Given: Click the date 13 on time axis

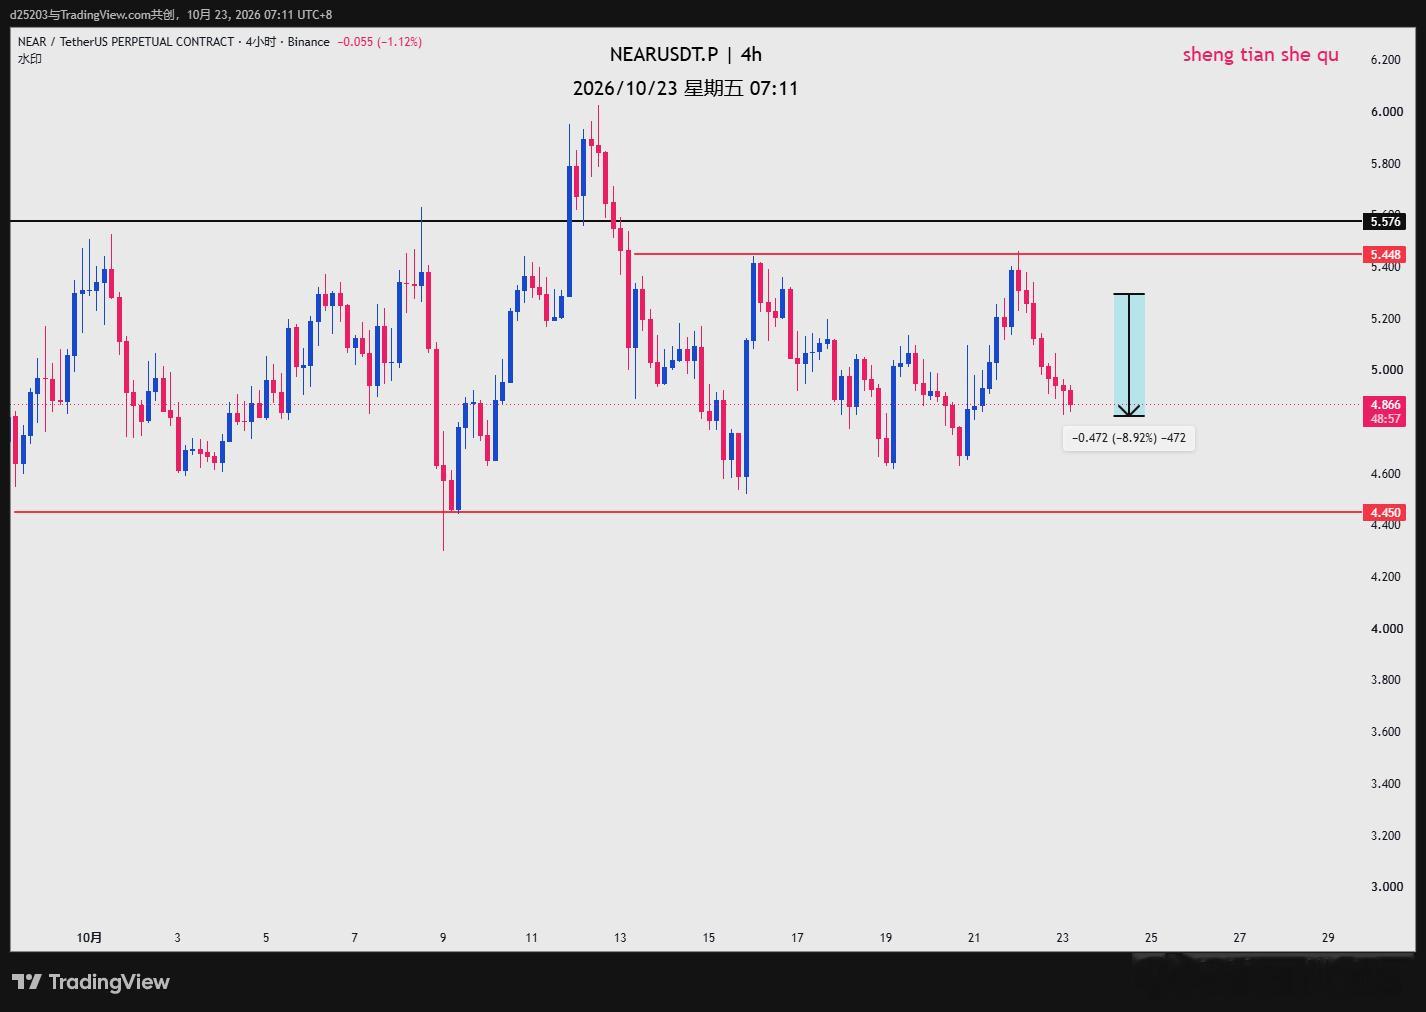Looking at the screenshot, I should coord(620,937).
